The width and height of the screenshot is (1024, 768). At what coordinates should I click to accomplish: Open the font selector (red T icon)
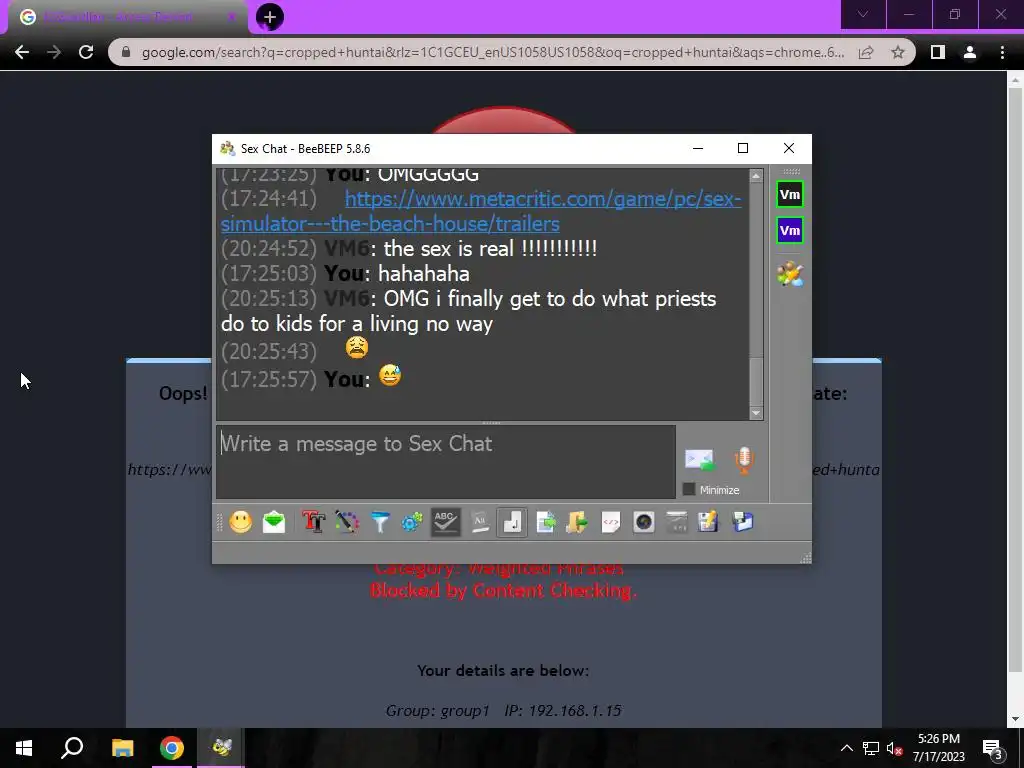[313, 522]
